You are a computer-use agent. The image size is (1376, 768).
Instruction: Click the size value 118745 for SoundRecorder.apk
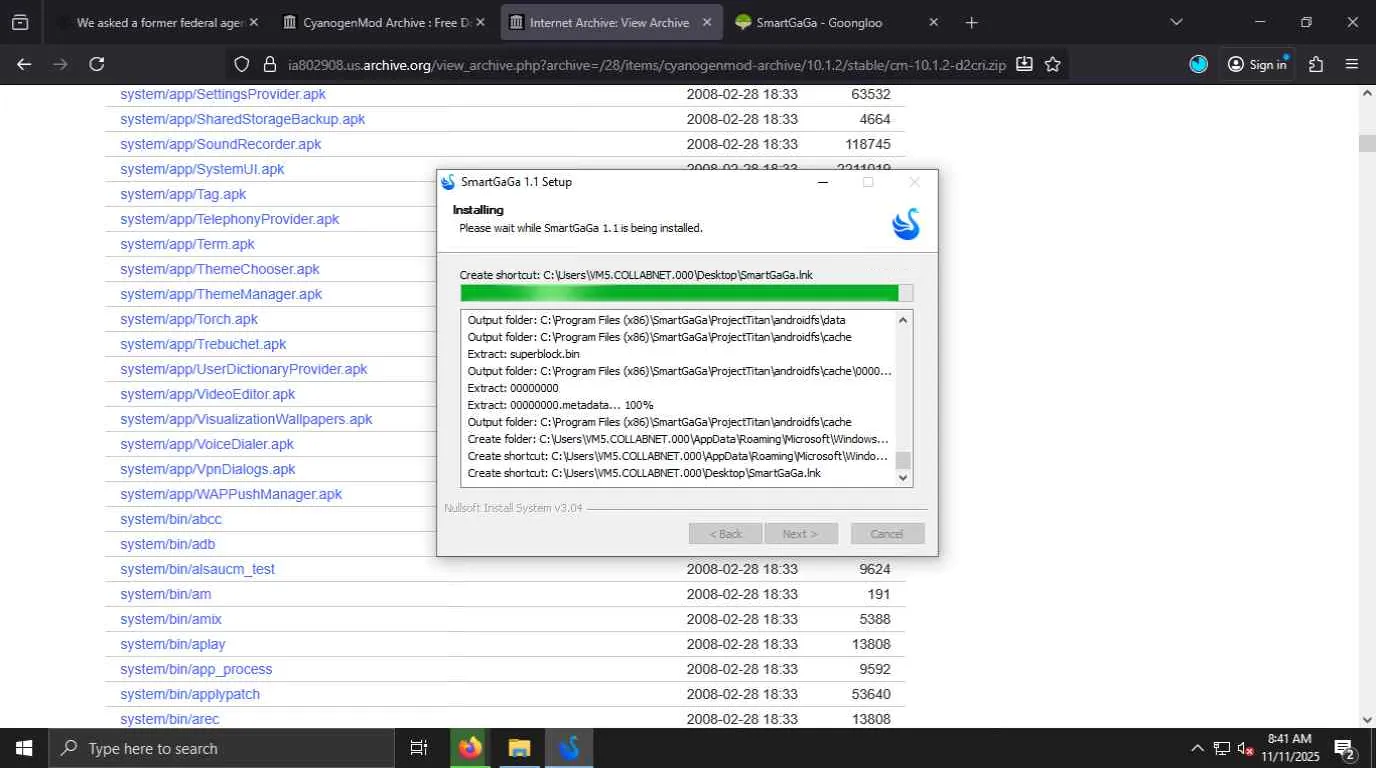867,144
